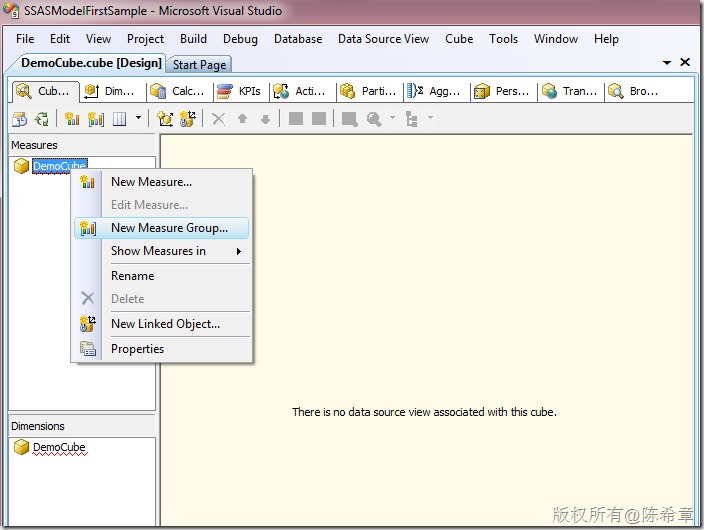
Task: Click the Visual Studio title bar icon
Action: 11,10
